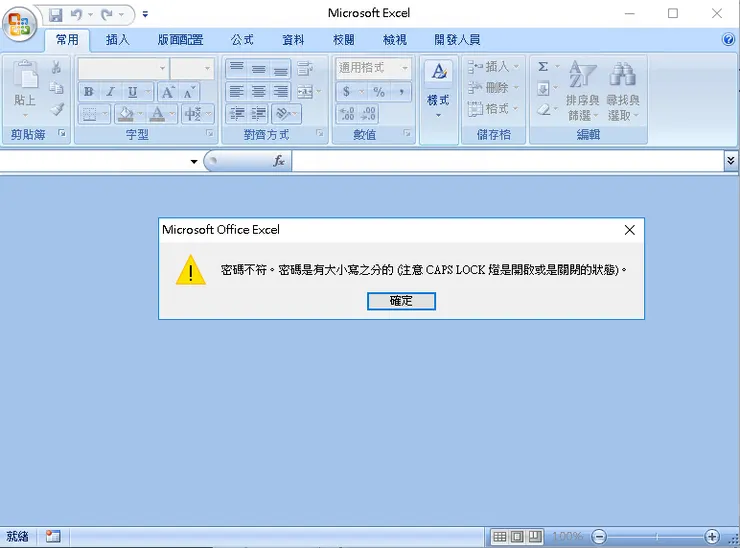740x548 pixels.
Task: Click the Save icon in quick access toolbar
Action: click(x=56, y=15)
